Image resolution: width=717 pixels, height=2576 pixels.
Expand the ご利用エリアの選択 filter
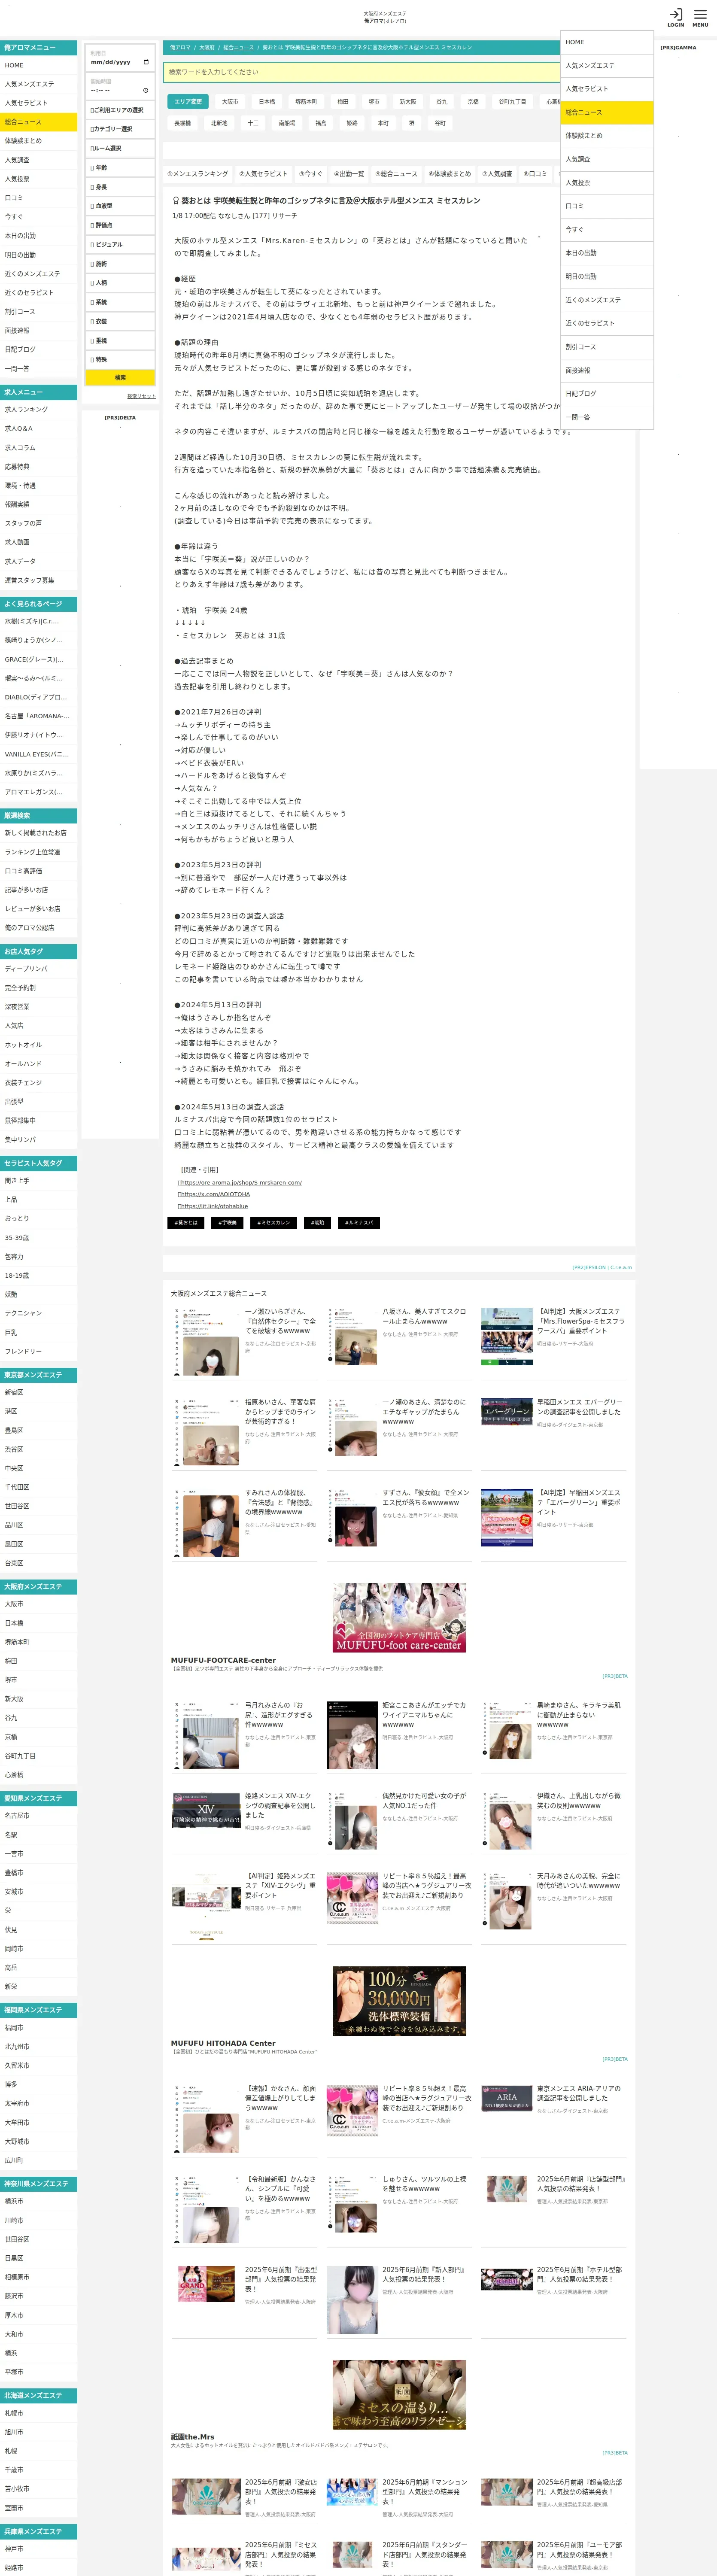click(120, 110)
